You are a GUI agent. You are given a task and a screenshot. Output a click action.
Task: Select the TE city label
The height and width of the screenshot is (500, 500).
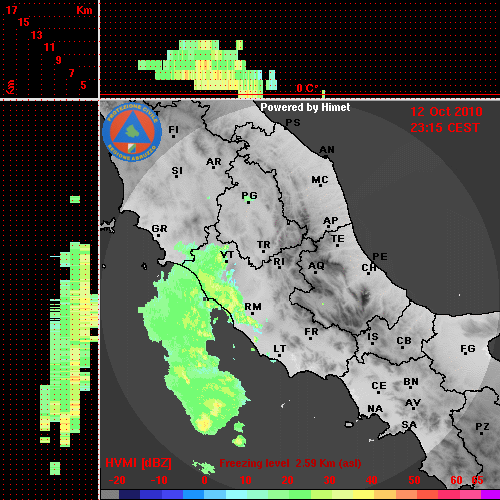click(338, 239)
